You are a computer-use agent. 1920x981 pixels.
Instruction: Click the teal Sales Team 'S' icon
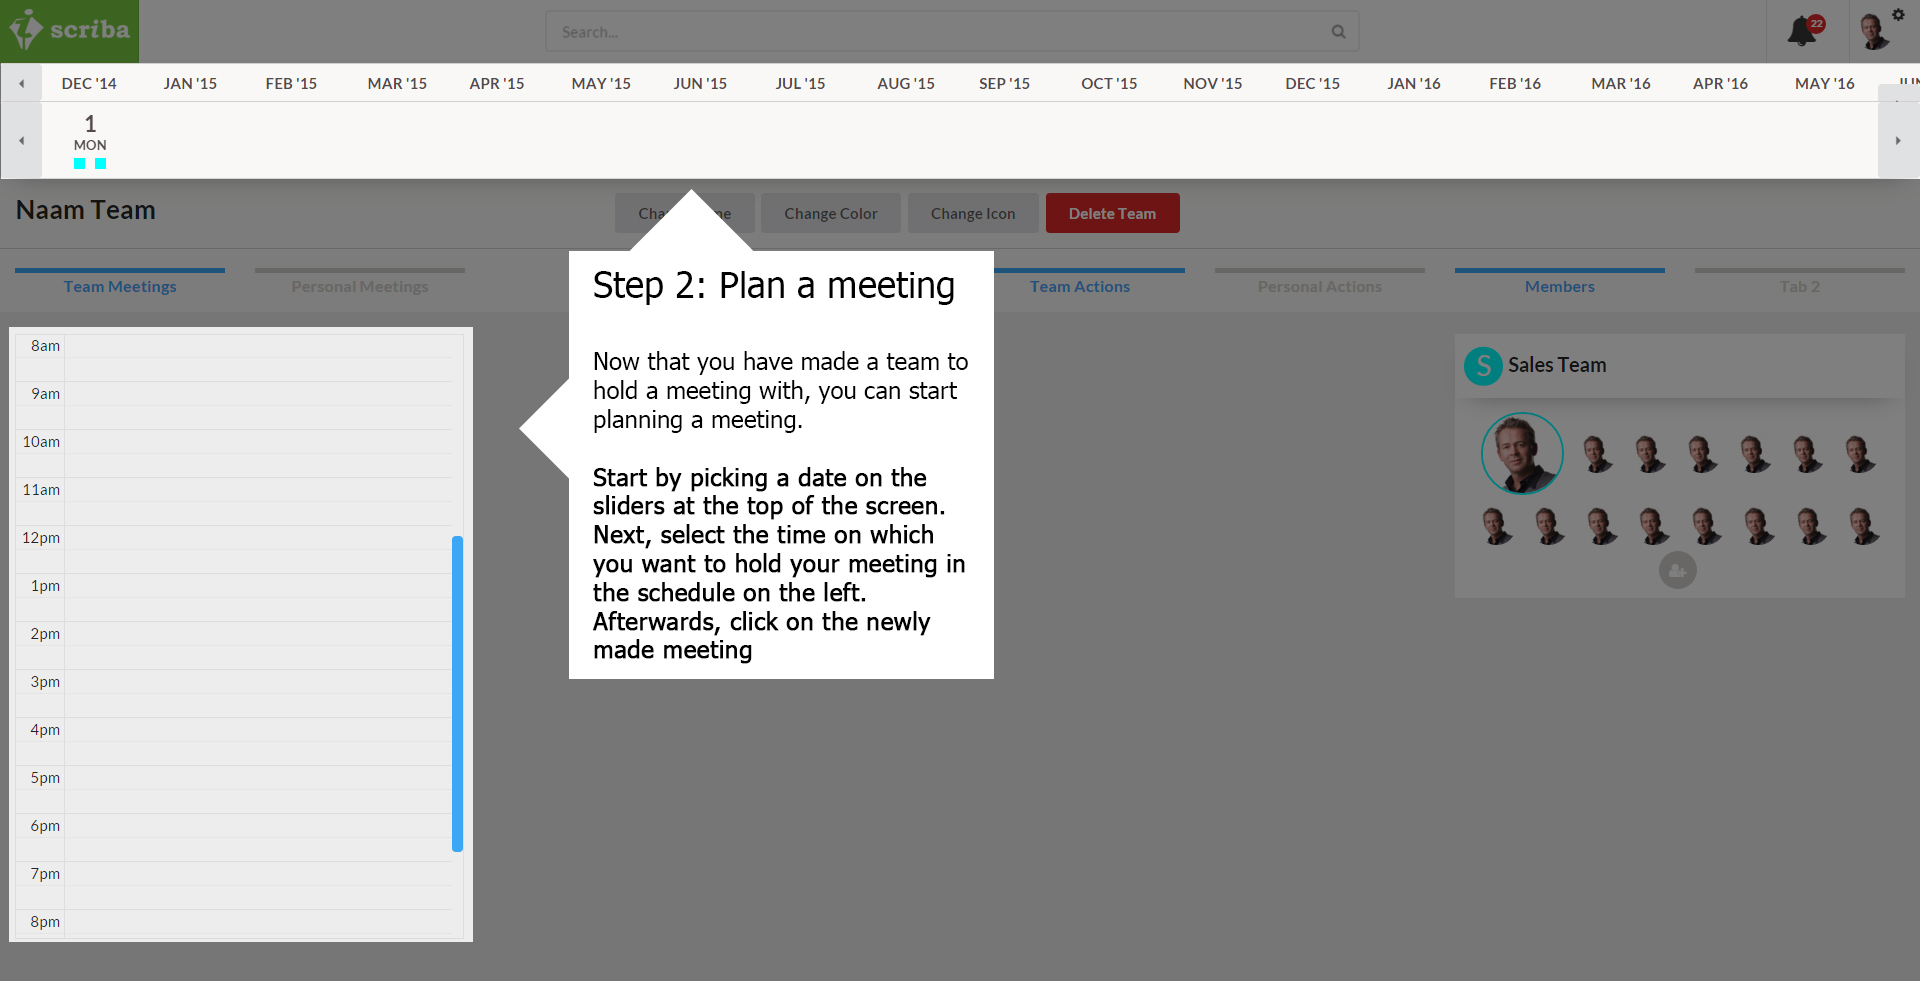1483,366
